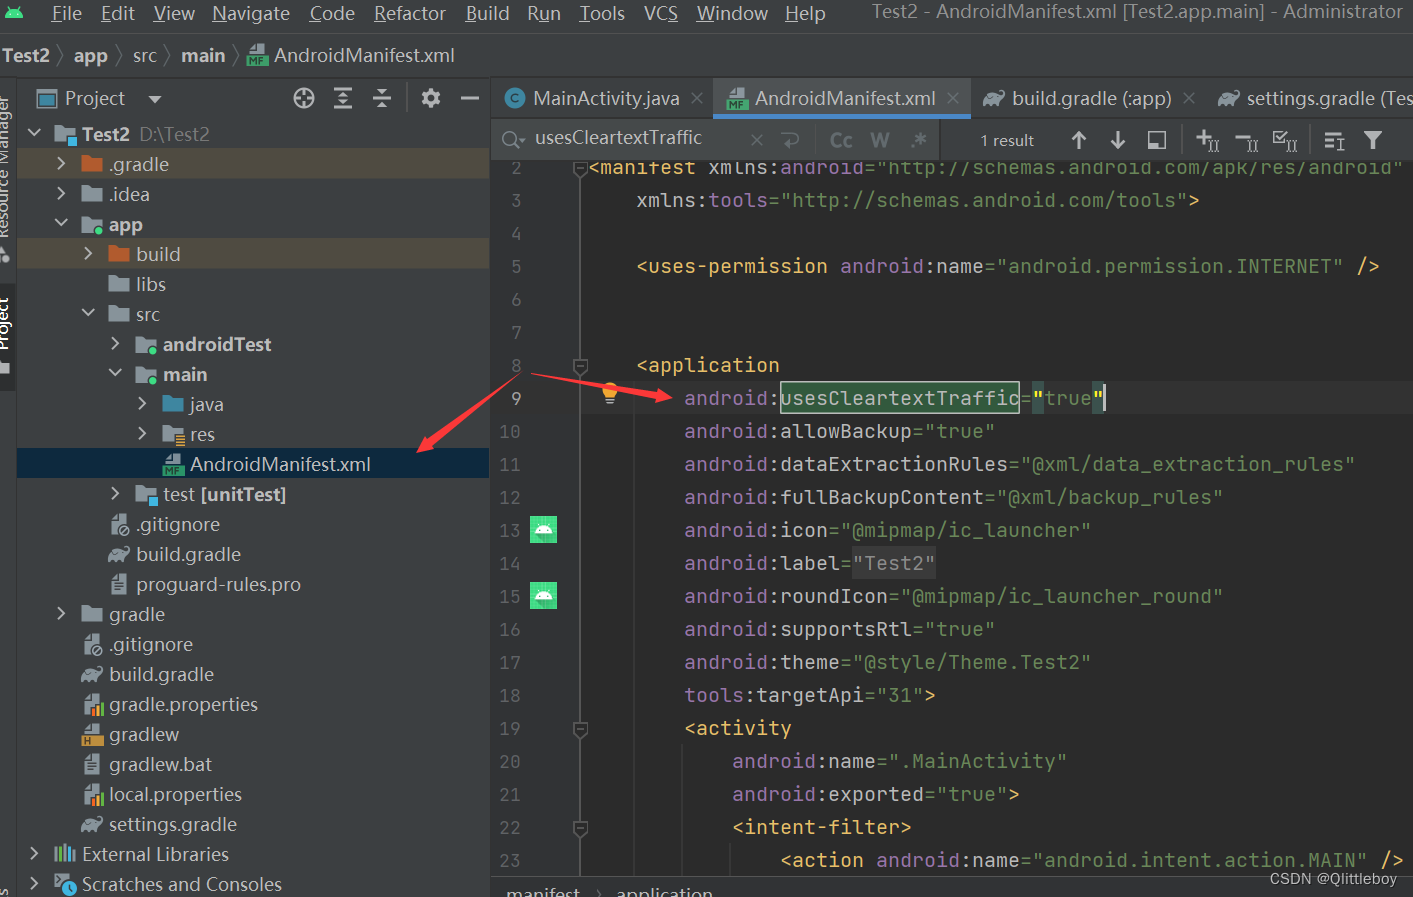This screenshot has height=897, width=1413.
Task: Open the Project panel options gear
Action: [429, 98]
